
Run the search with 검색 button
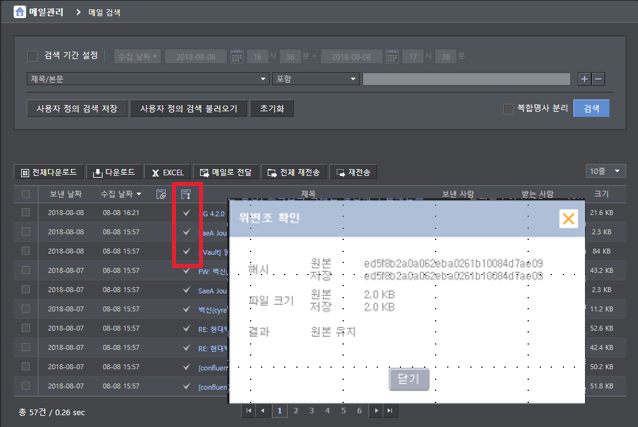click(x=591, y=108)
